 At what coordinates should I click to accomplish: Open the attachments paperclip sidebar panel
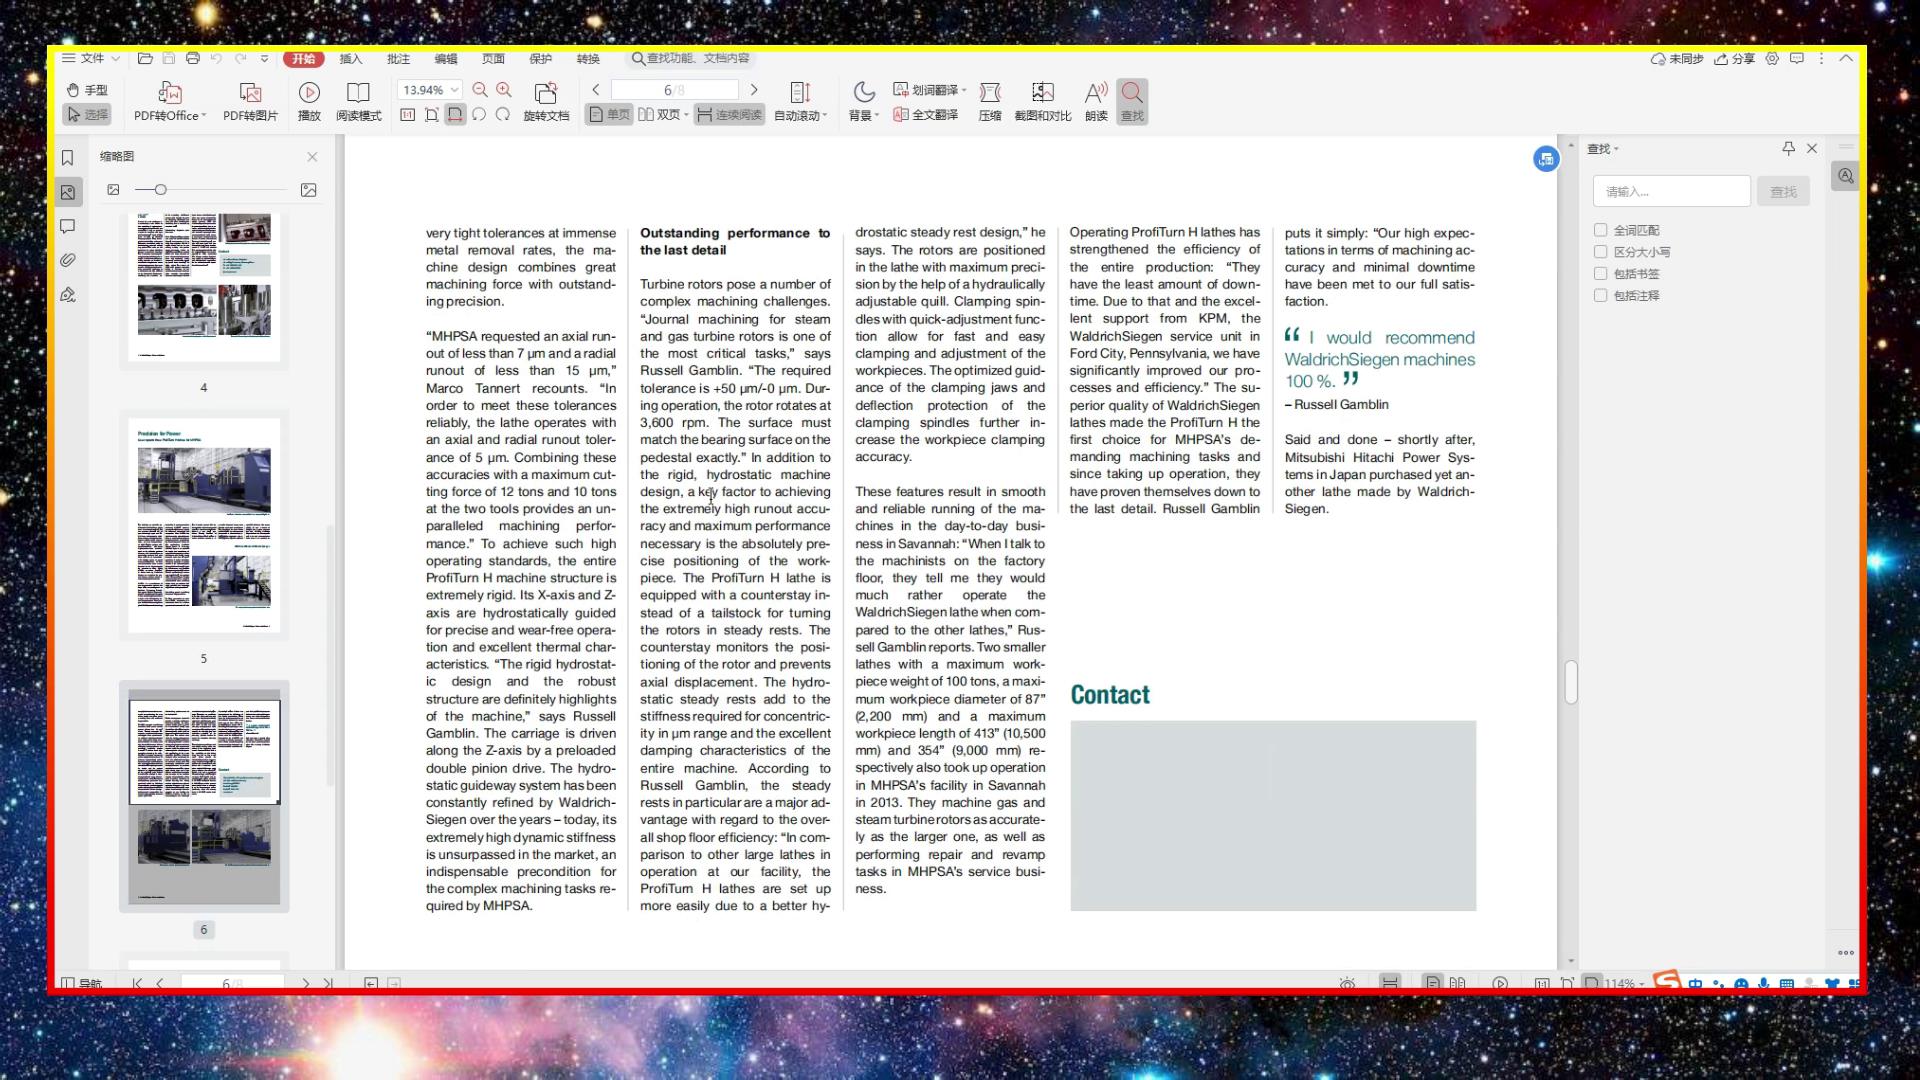(68, 260)
